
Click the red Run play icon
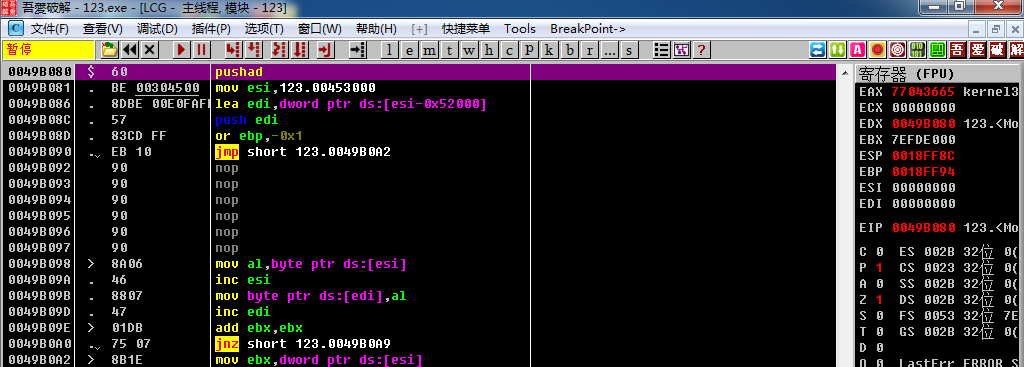pos(181,50)
